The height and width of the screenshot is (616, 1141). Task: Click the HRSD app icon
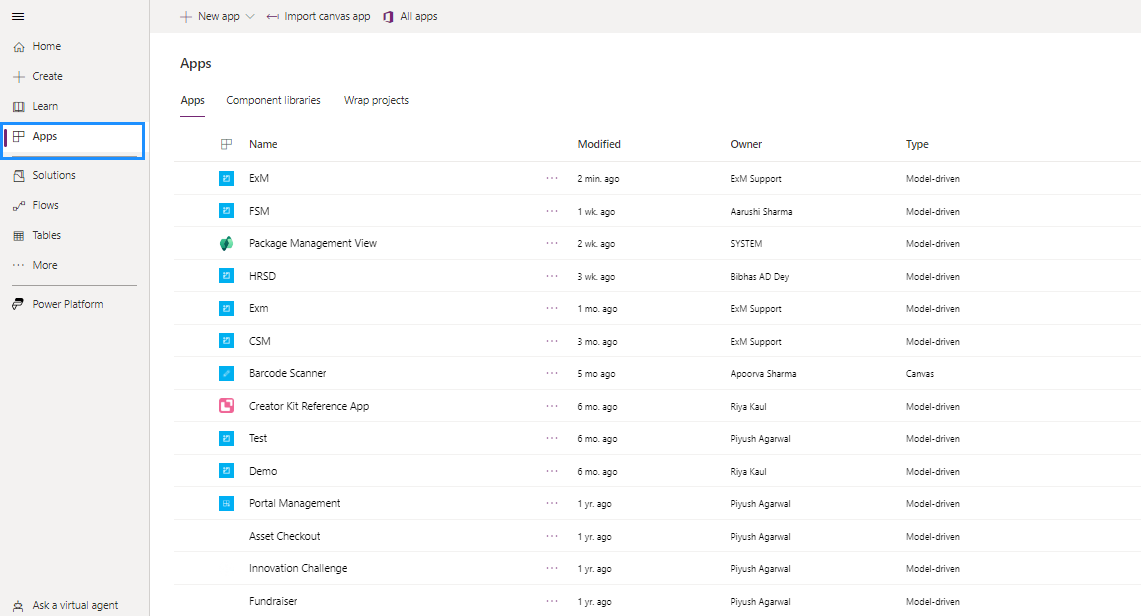pos(226,276)
